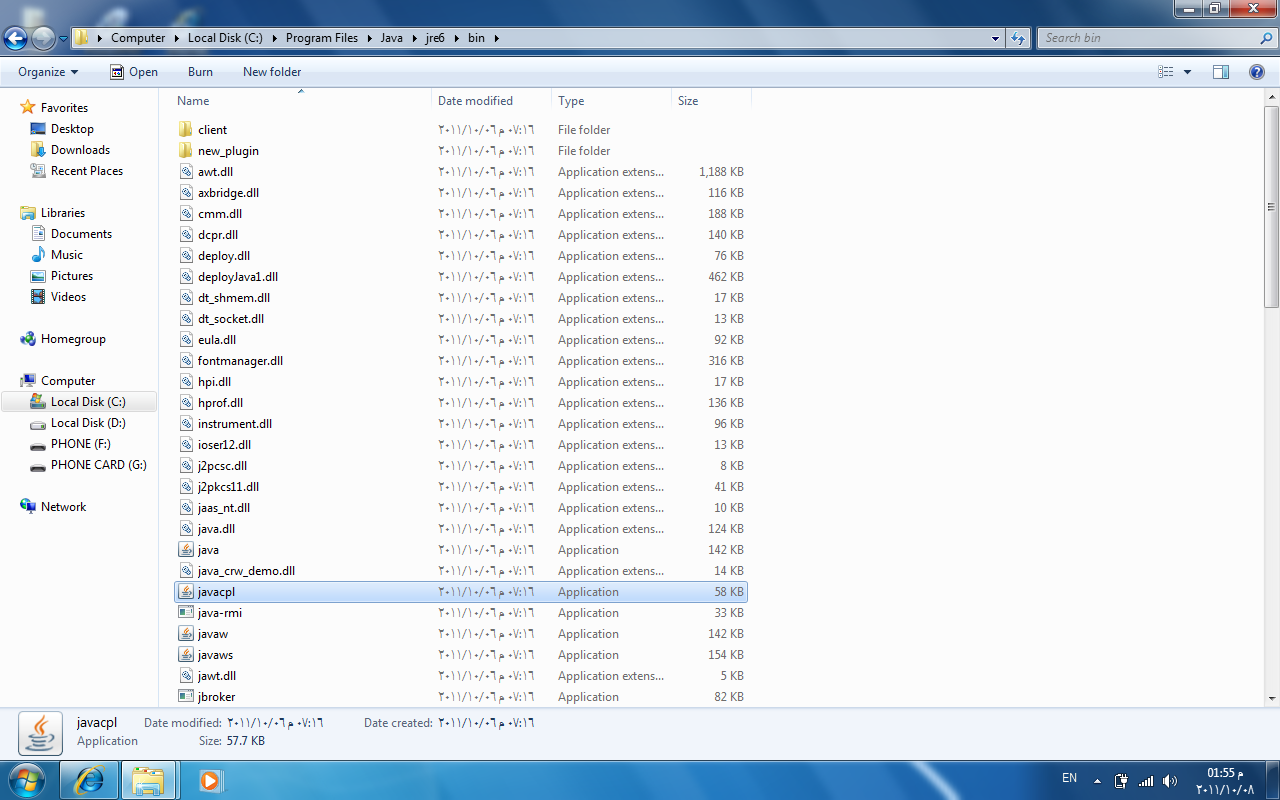
Task: Click the network signal tray icon
Action: tap(1146, 781)
